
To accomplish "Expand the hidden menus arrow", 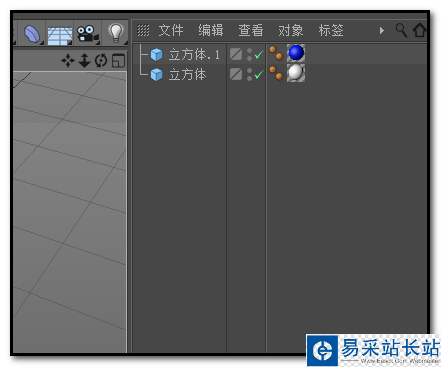I will (x=382, y=31).
